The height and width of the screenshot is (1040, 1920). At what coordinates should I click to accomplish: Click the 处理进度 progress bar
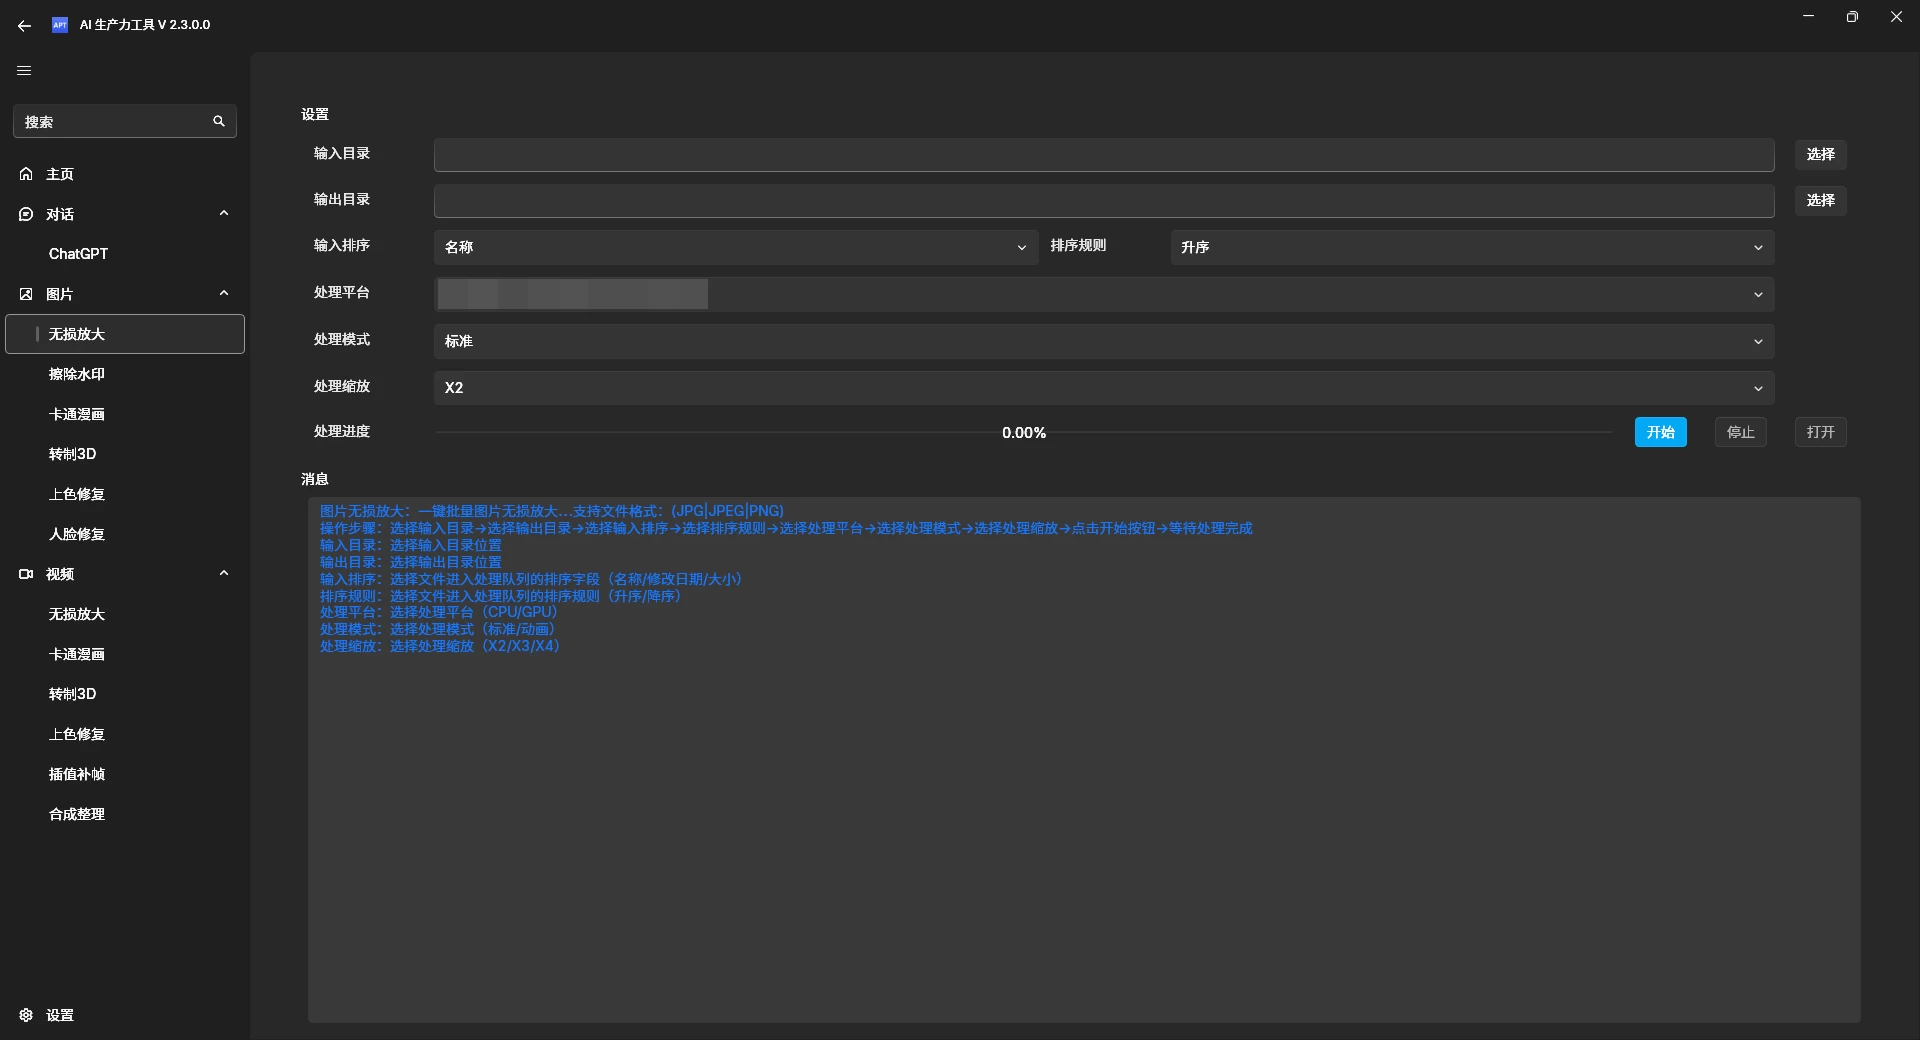(x=1023, y=432)
